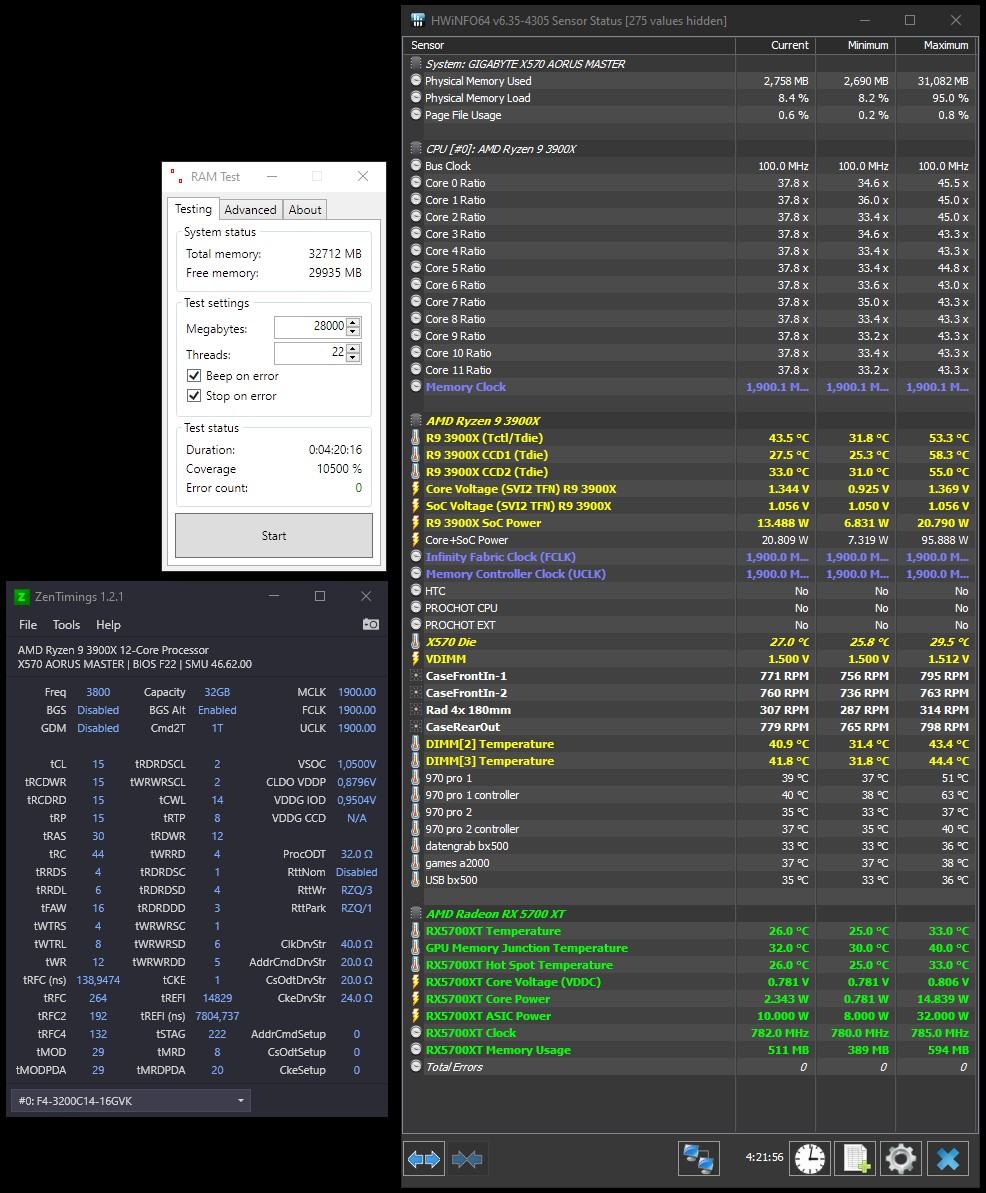Click thermometer icon beside R9 3900X (Tctl/Tdie)
The width and height of the screenshot is (986, 1193).
click(415, 437)
